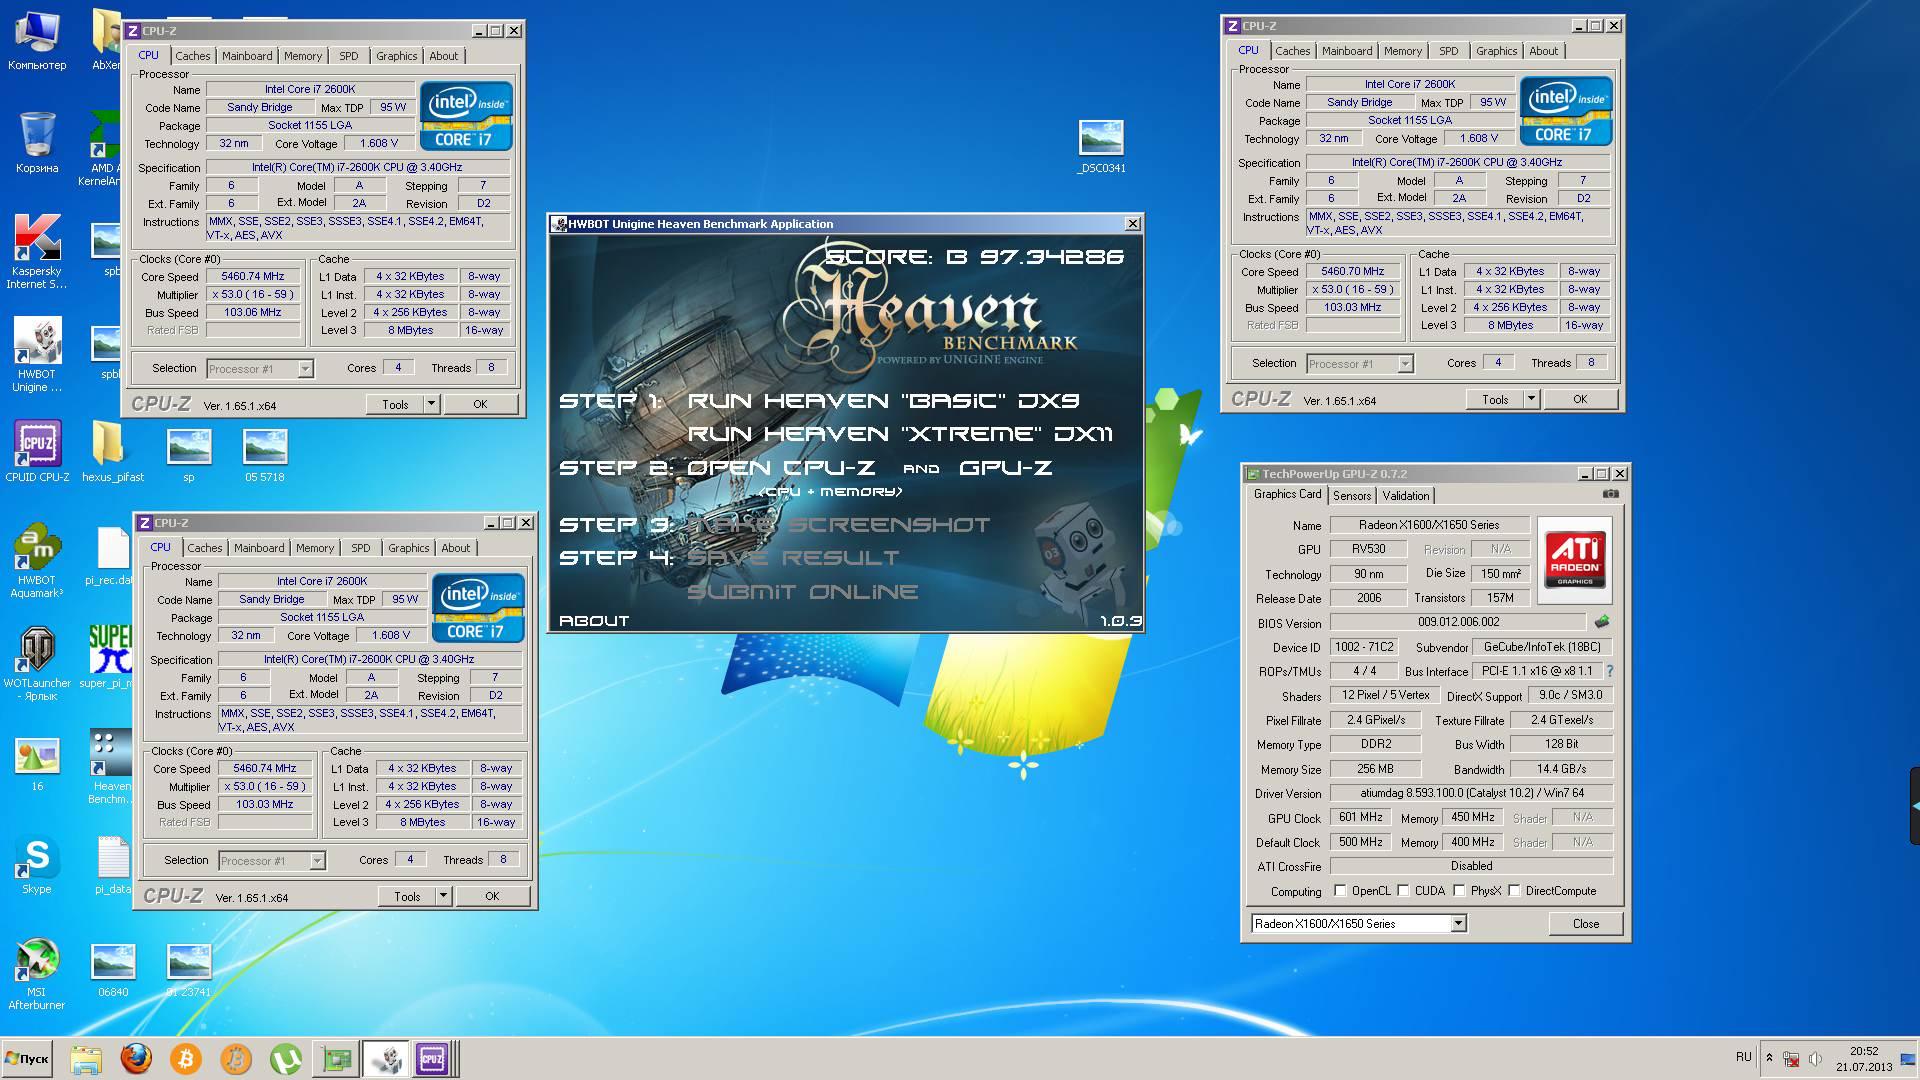Open Processor #1 selection in top-left CPU-Z

pyautogui.click(x=260, y=369)
